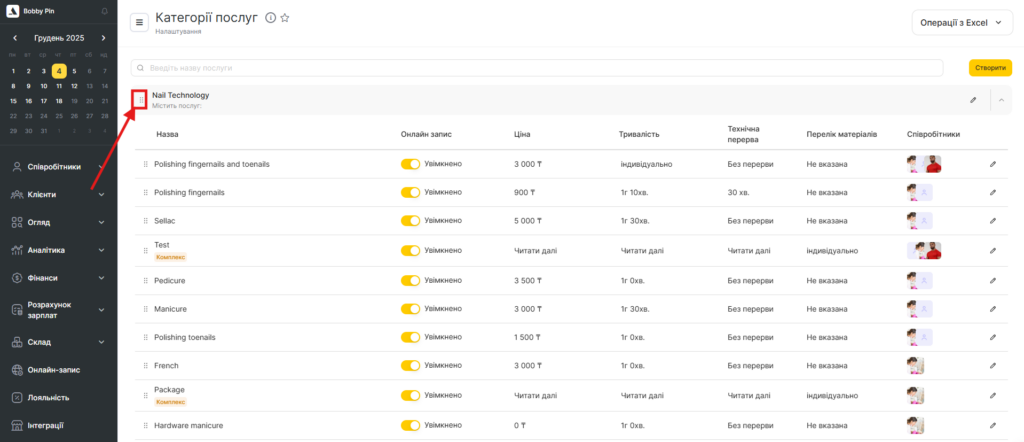Select December 16 in the calendar
Image resolution: width=1024 pixels, height=442 pixels.
click(x=29, y=101)
